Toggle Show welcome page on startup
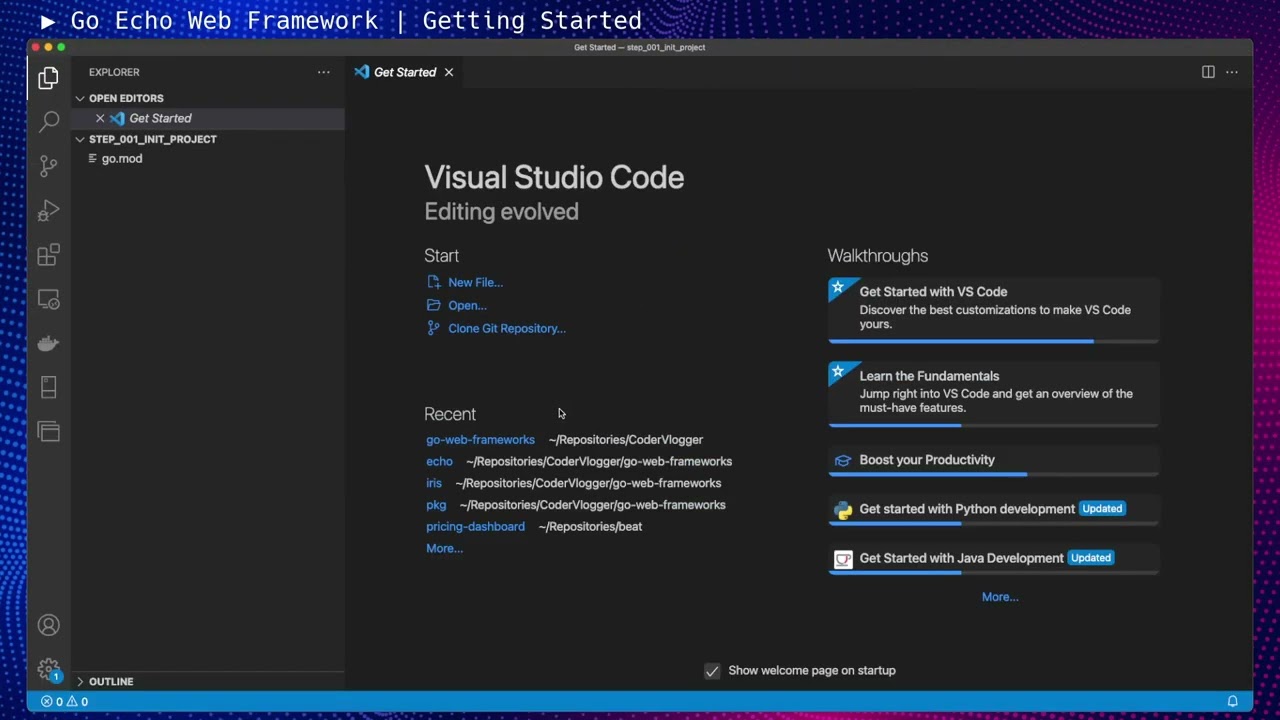 (x=712, y=671)
